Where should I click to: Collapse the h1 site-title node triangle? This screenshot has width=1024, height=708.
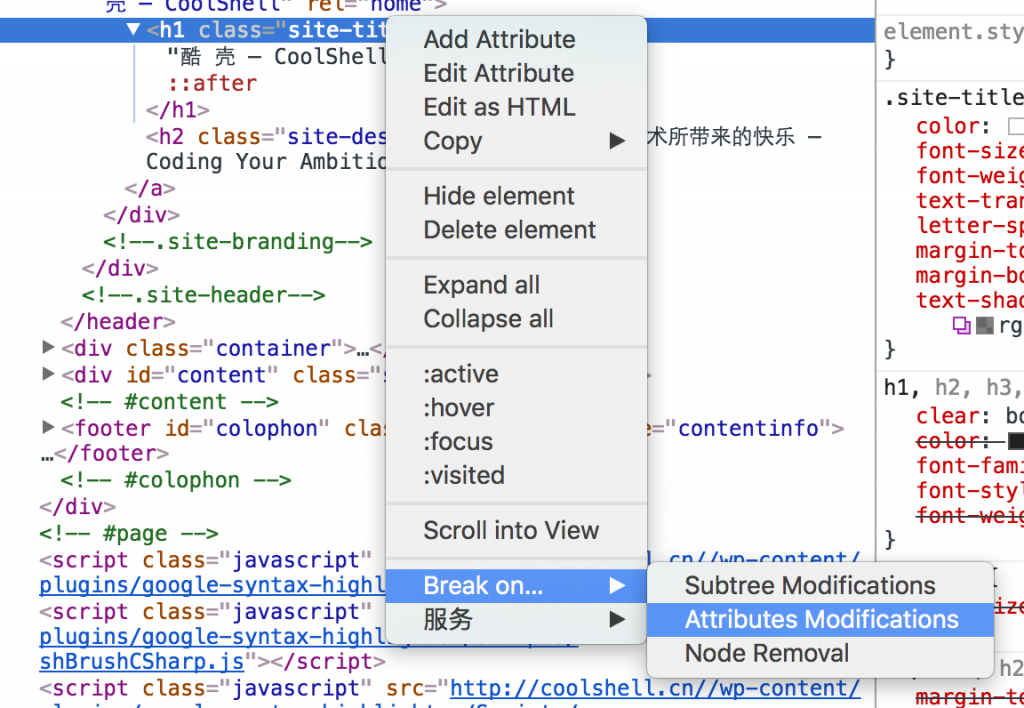click(133, 29)
